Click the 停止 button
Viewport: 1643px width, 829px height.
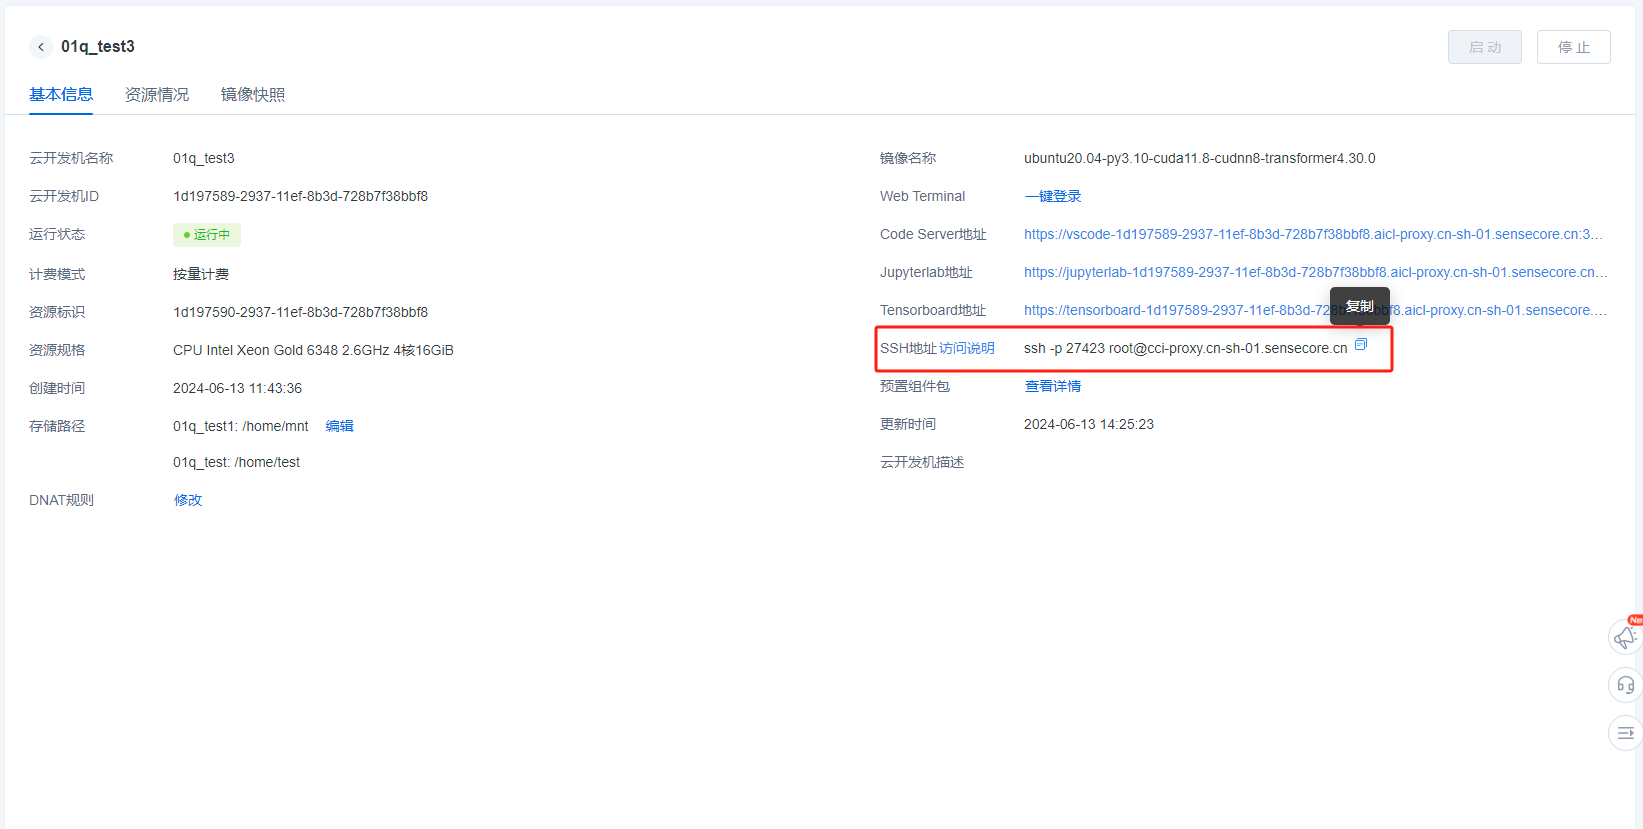pos(1574,47)
